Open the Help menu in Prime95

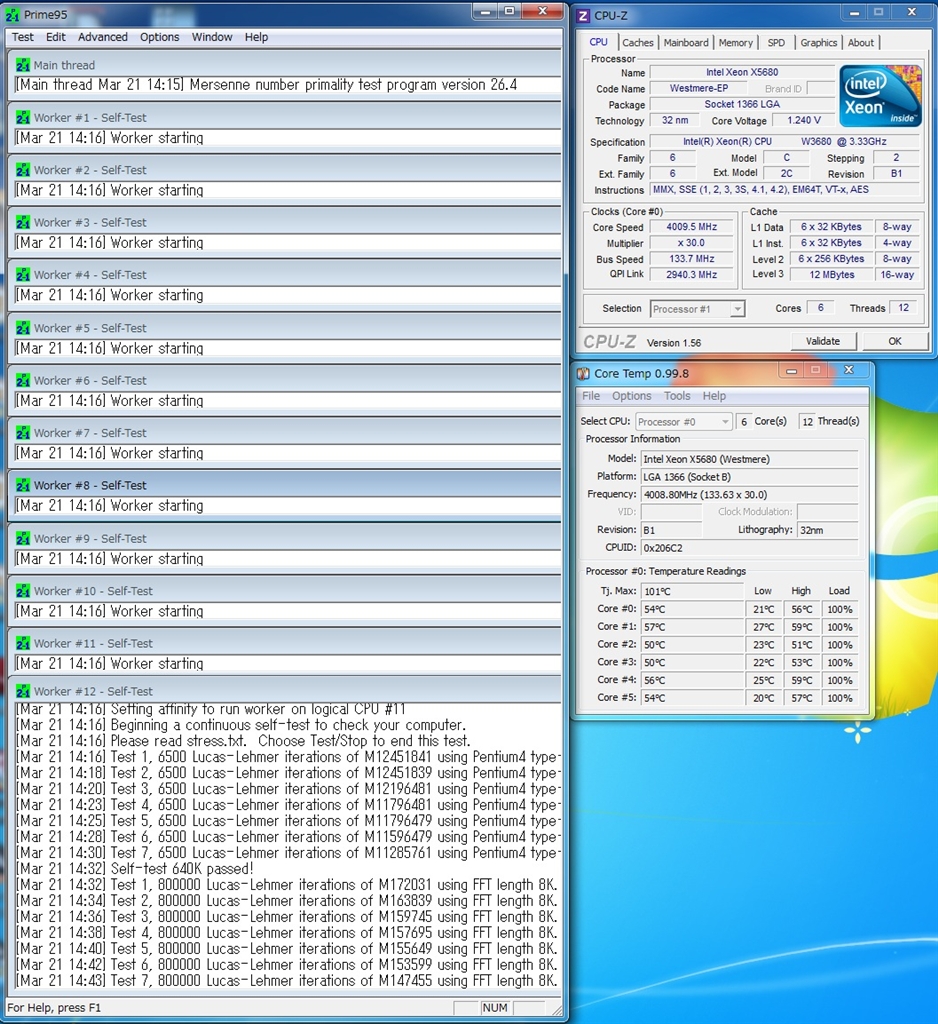point(256,37)
